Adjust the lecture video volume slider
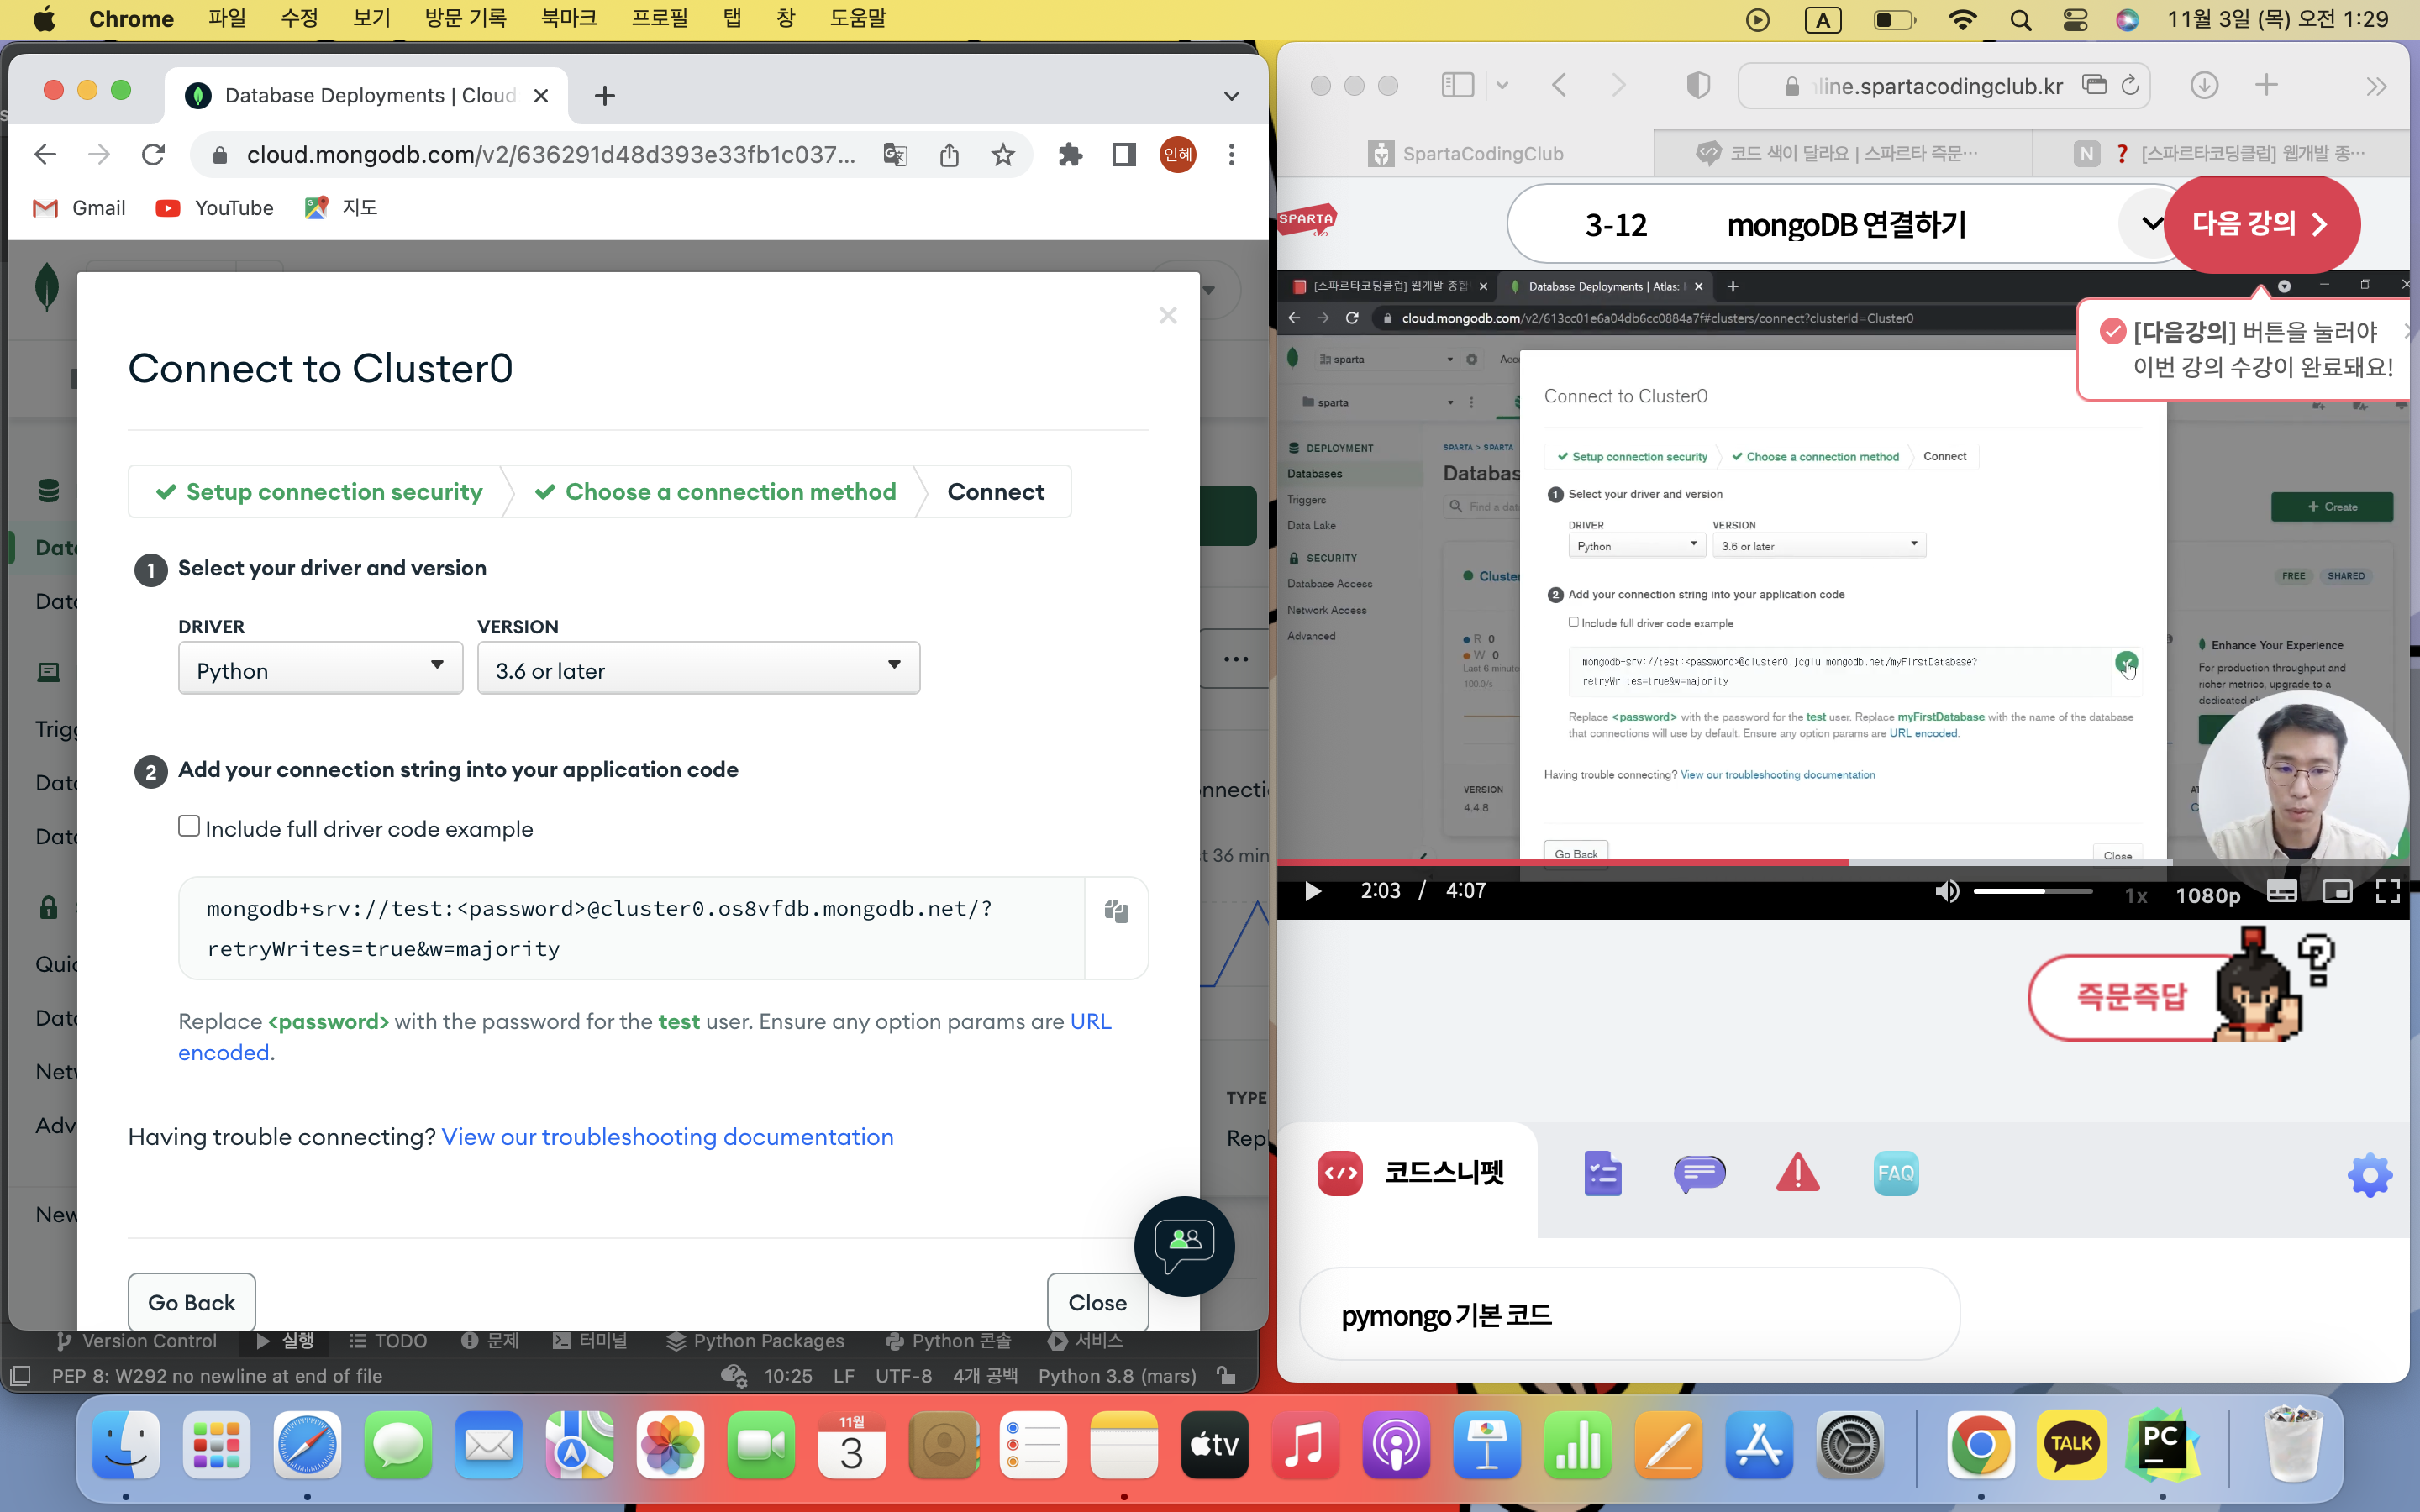 [2033, 891]
